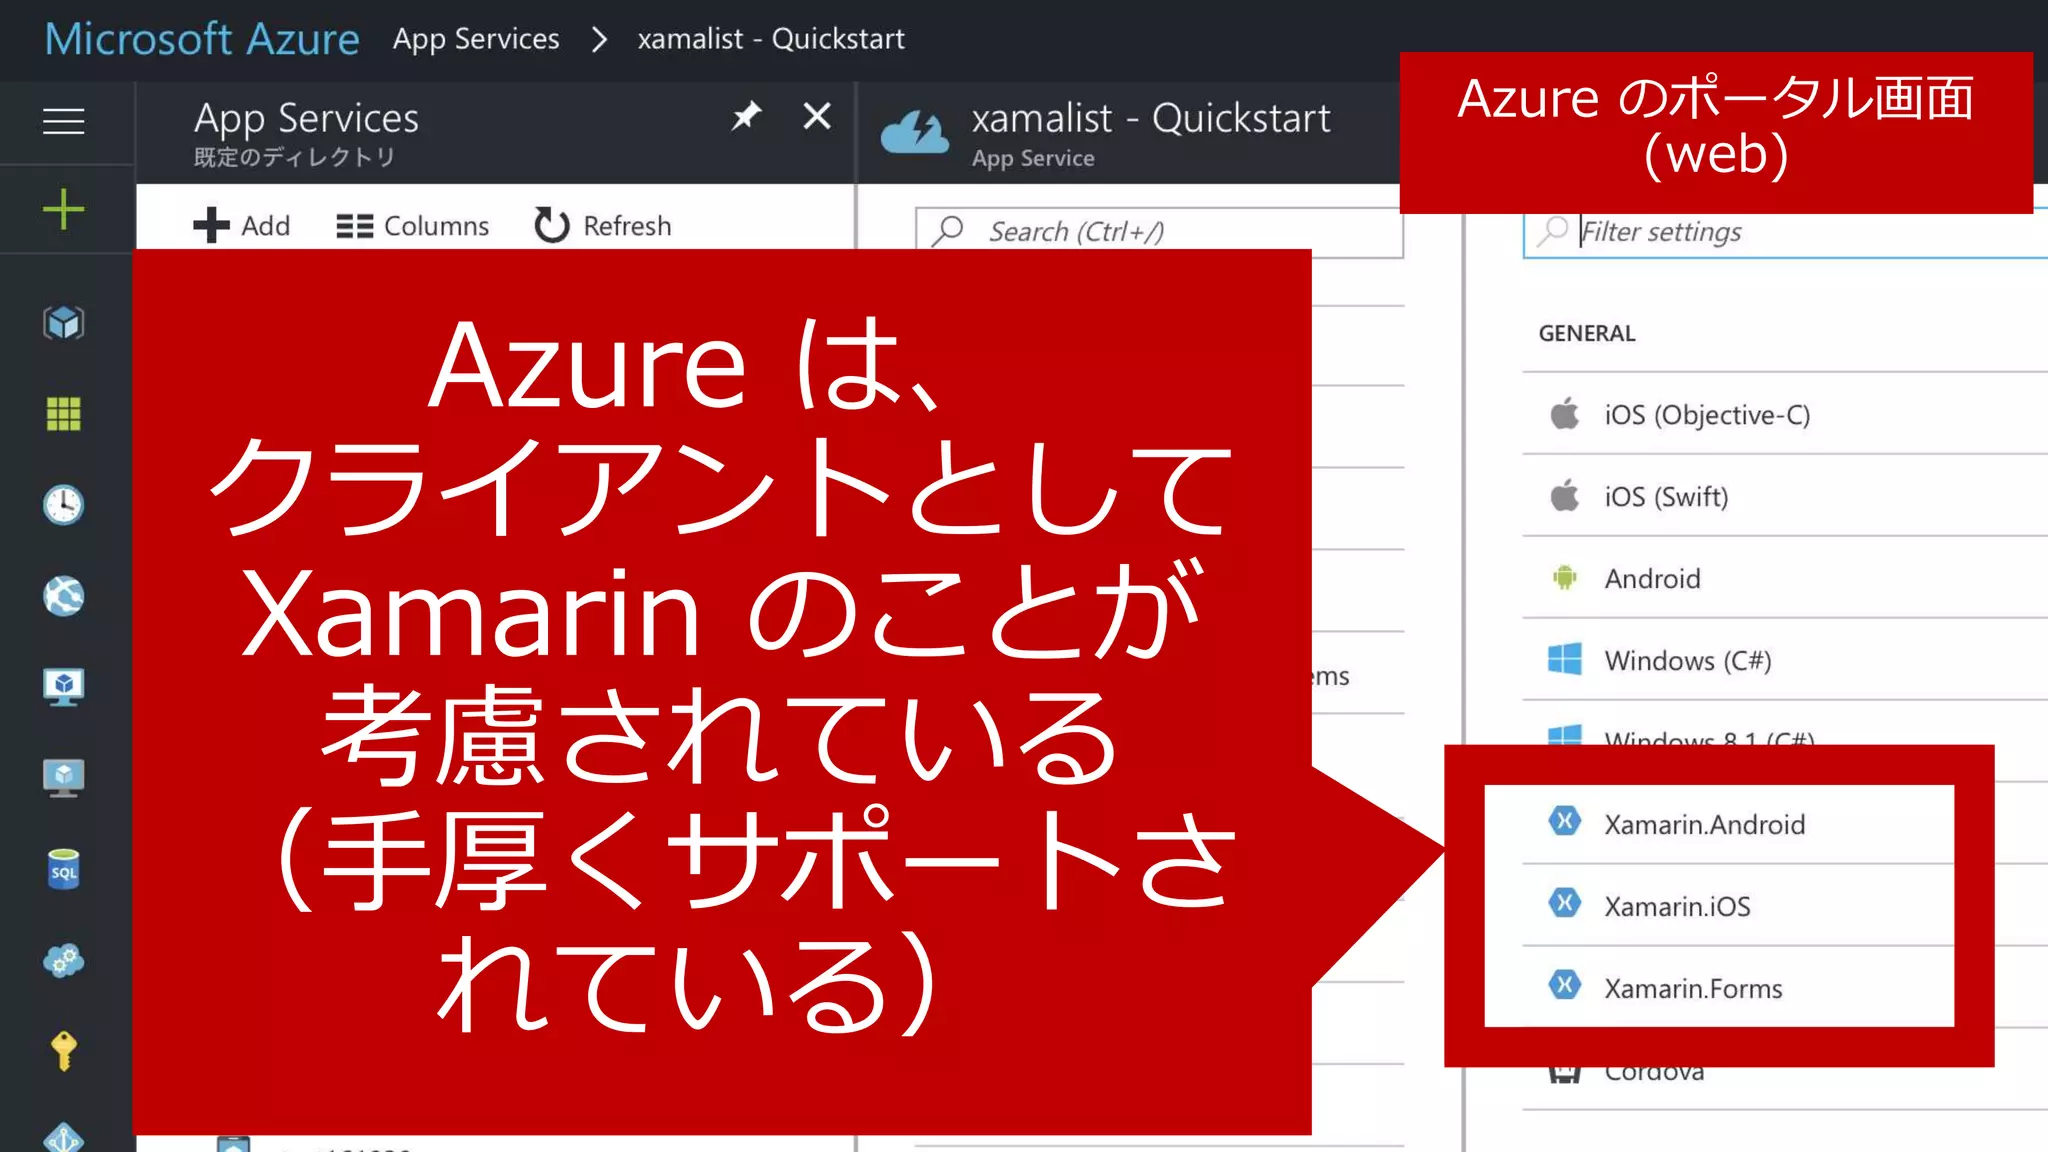Image resolution: width=2048 pixels, height=1152 pixels.
Task: Click App Services in the breadcrumb
Action: [x=476, y=39]
